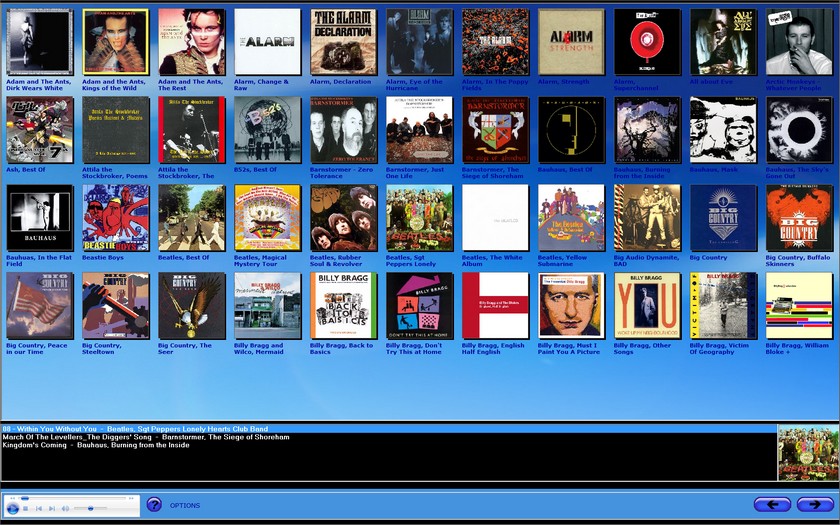Go to the previous page of albums
This screenshot has height=525, width=840.
click(x=772, y=505)
